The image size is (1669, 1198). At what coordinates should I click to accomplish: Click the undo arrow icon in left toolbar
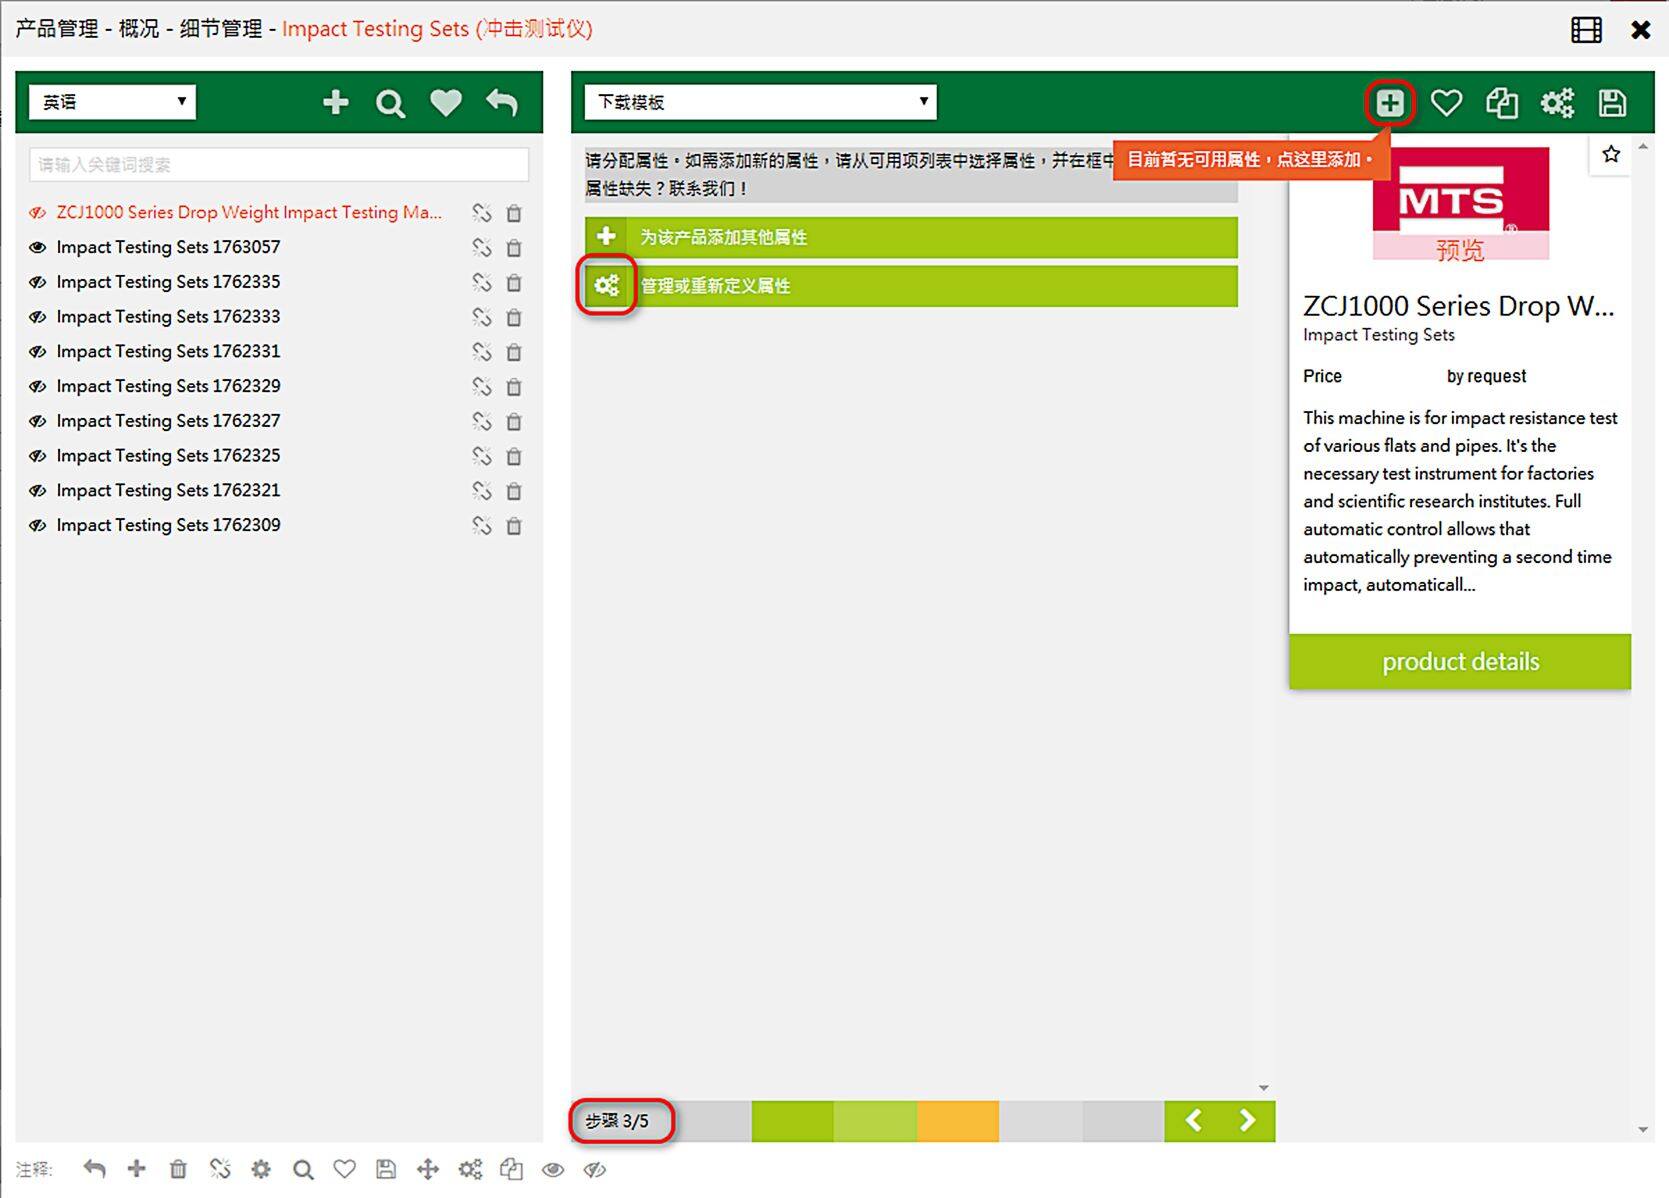tap(502, 102)
